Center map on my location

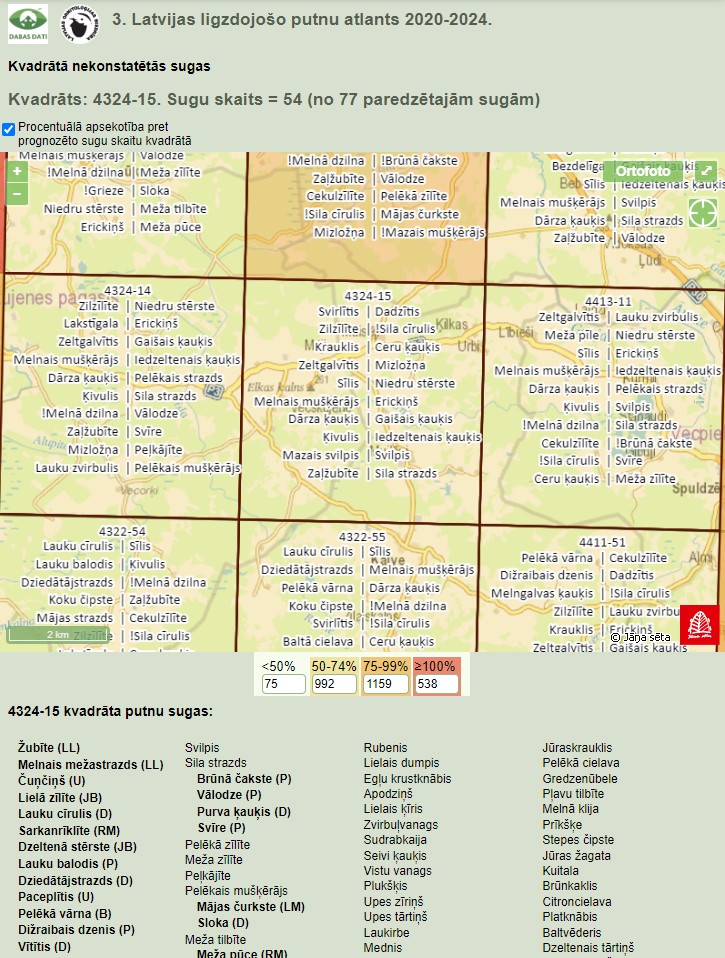(x=702, y=212)
